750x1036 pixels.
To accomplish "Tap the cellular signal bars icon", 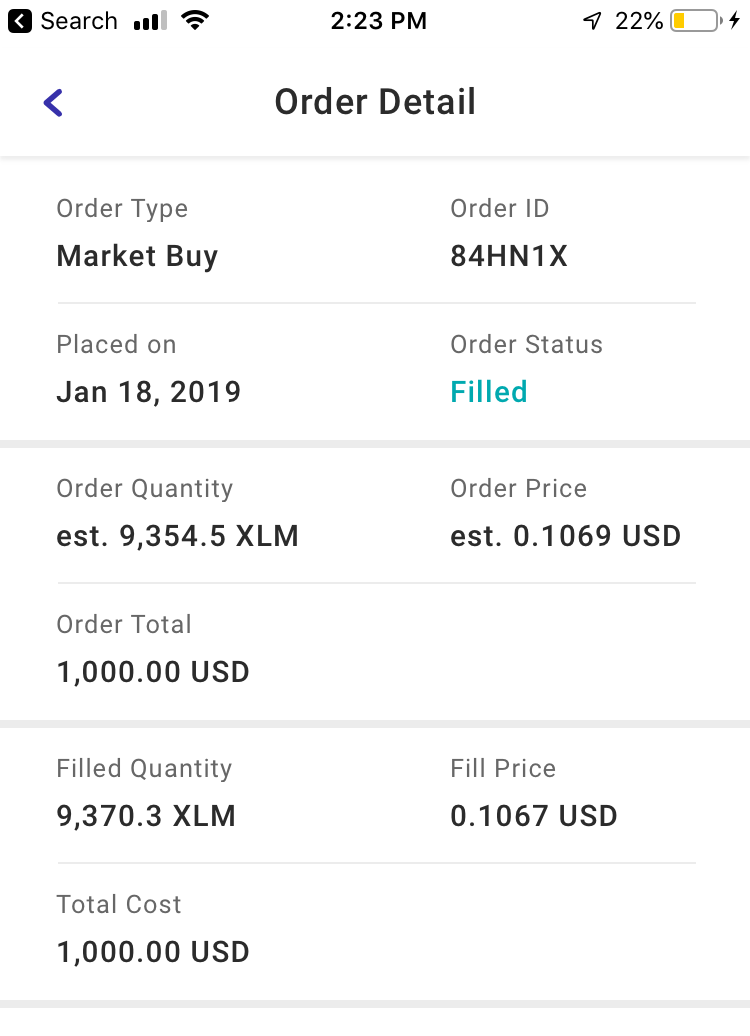I will pos(149,21).
